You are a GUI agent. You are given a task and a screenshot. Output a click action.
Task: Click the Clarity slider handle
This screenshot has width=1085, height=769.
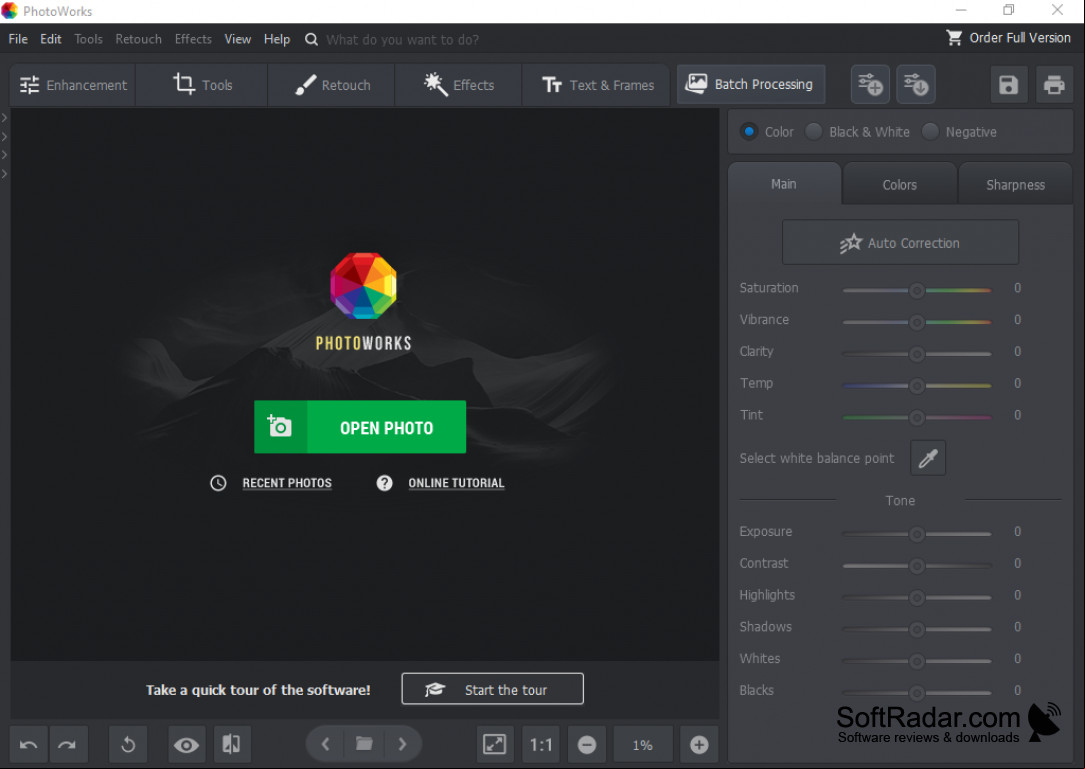coord(917,354)
